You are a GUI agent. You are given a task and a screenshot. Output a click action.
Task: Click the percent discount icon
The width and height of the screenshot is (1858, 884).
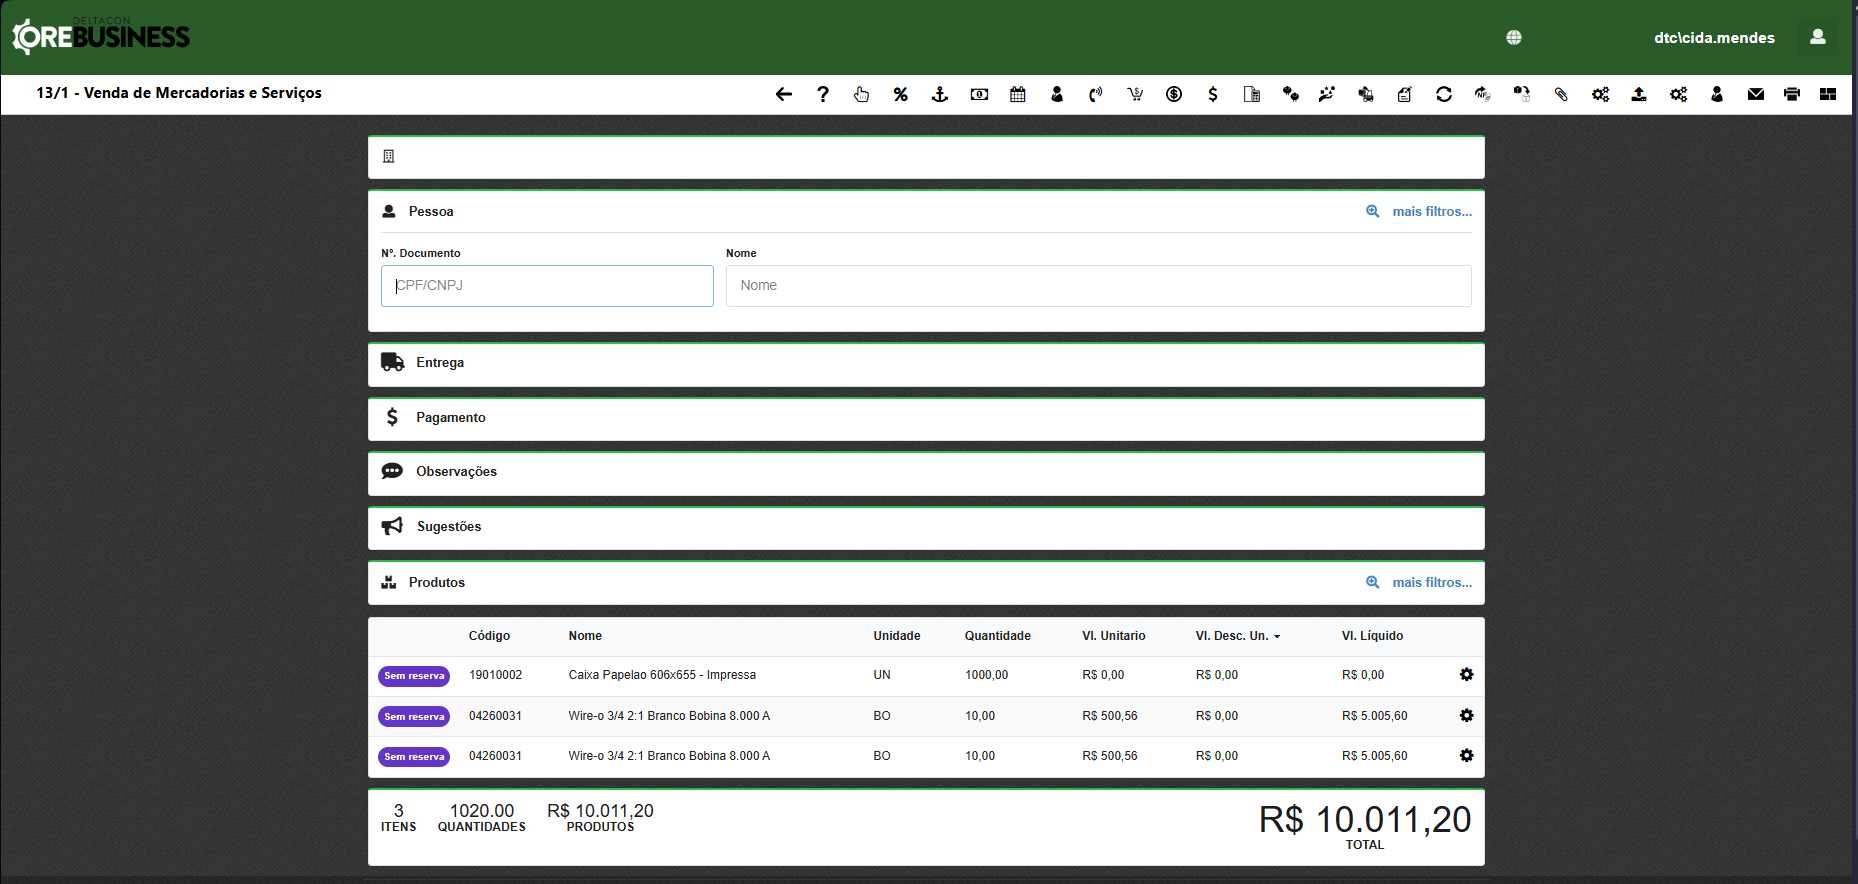(x=900, y=94)
